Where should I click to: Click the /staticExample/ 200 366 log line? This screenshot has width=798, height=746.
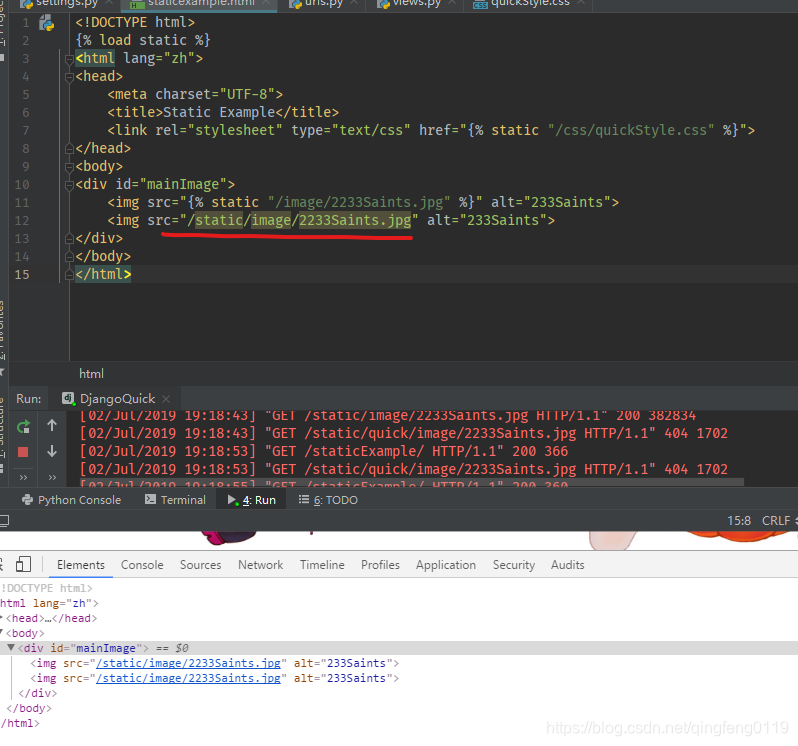[324, 451]
